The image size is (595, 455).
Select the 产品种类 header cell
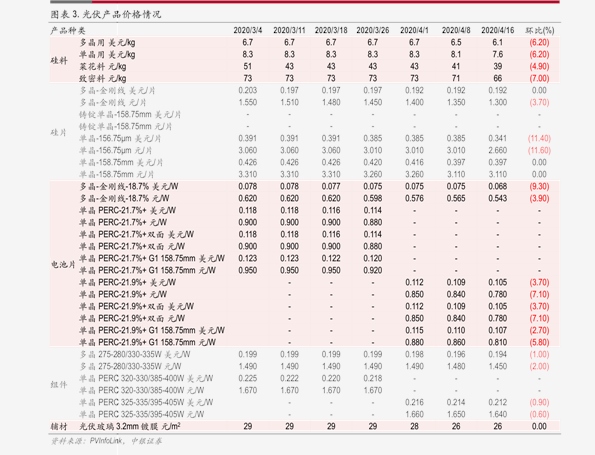tap(68, 31)
